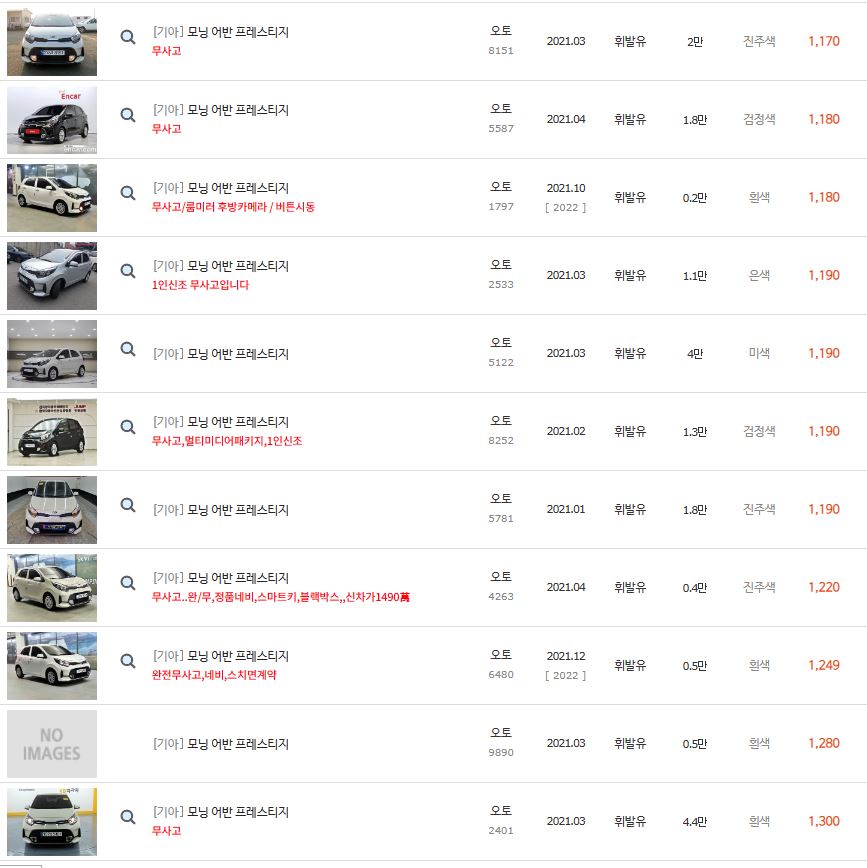The image size is (867, 868).
Task: Click mileage 4.4만
Action: pos(695,822)
